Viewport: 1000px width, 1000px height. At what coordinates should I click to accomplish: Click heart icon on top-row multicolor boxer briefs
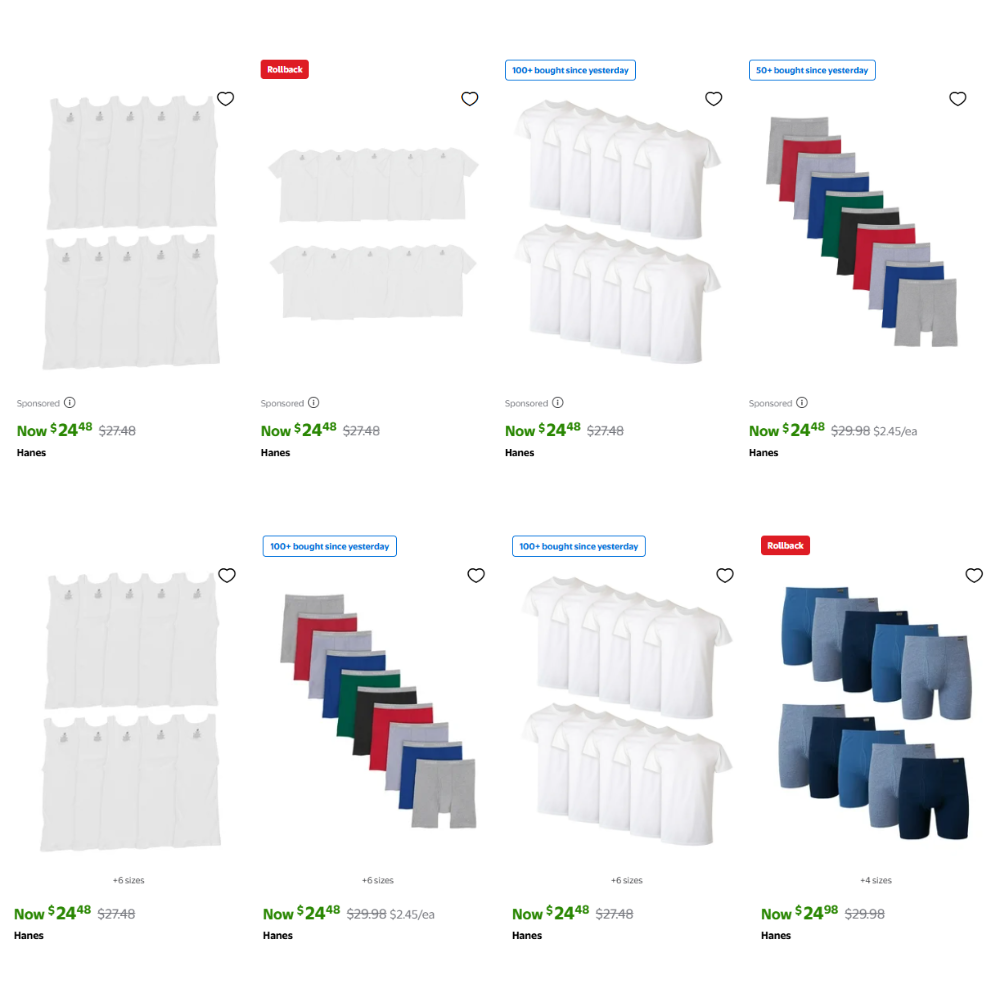[957, 99]
